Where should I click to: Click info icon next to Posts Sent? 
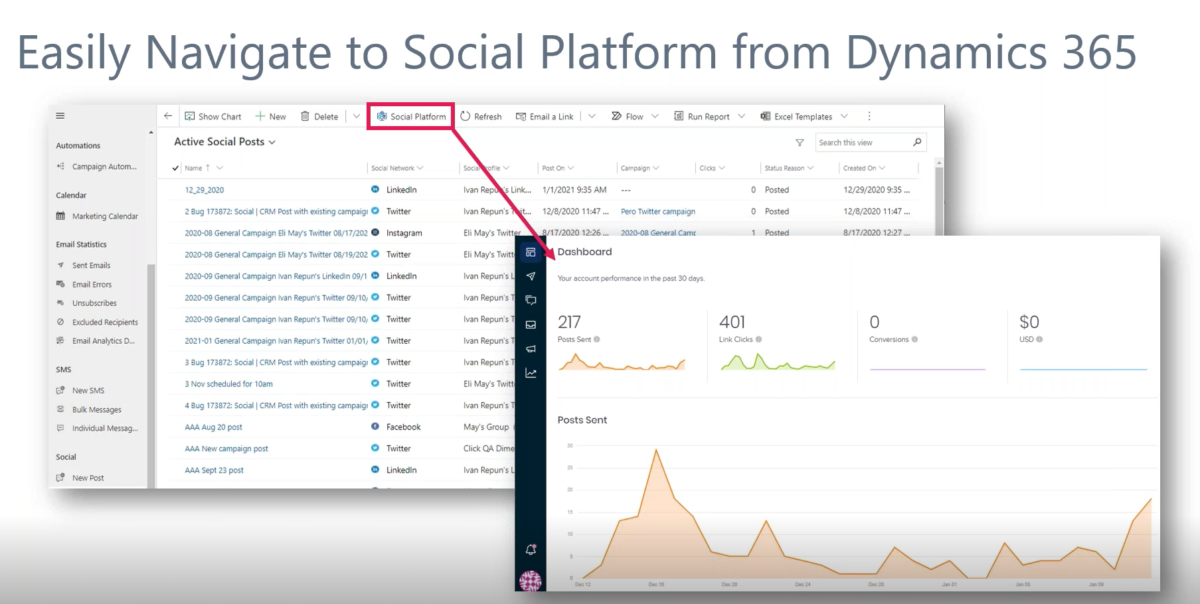click(597, 340)
